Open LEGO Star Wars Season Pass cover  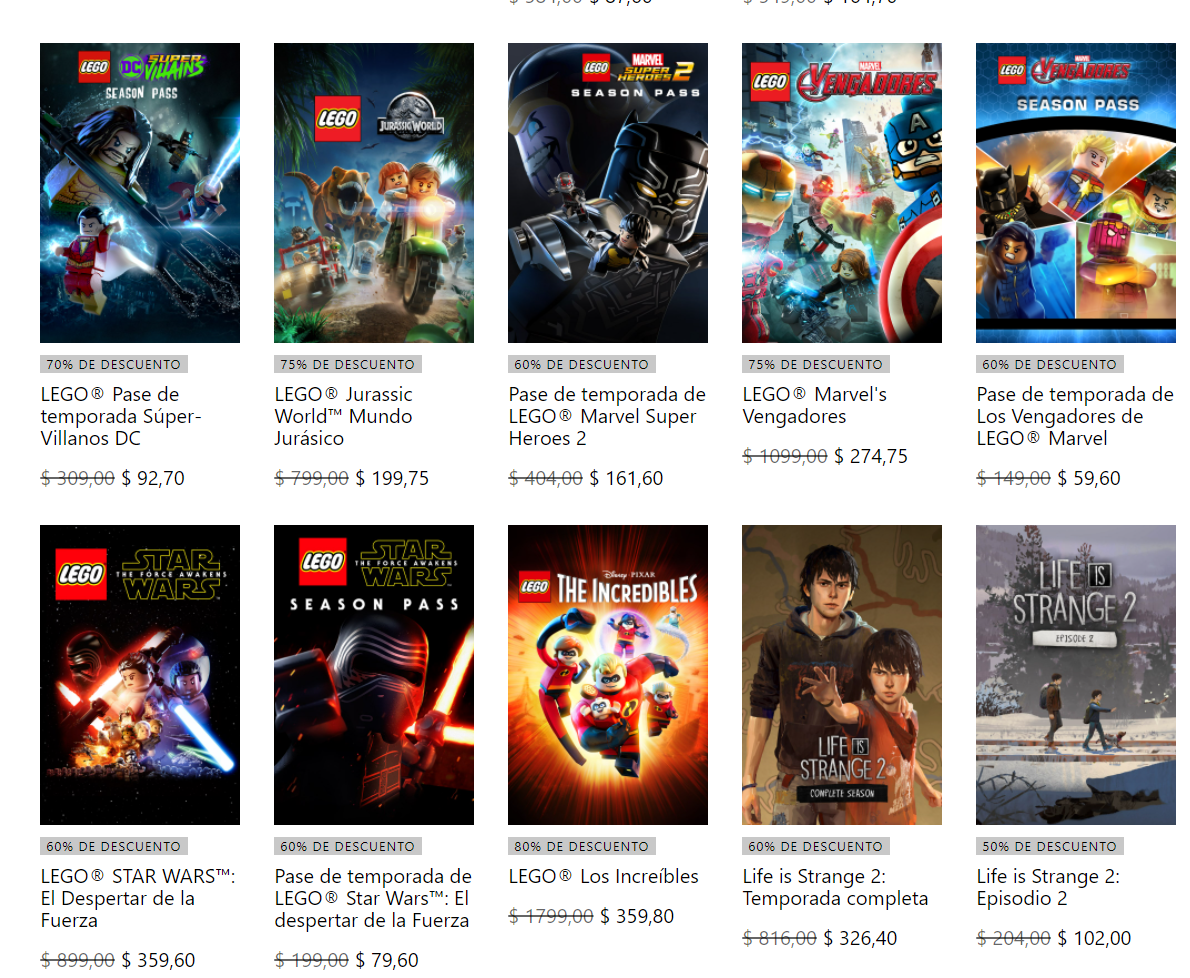tap(373, 675)
